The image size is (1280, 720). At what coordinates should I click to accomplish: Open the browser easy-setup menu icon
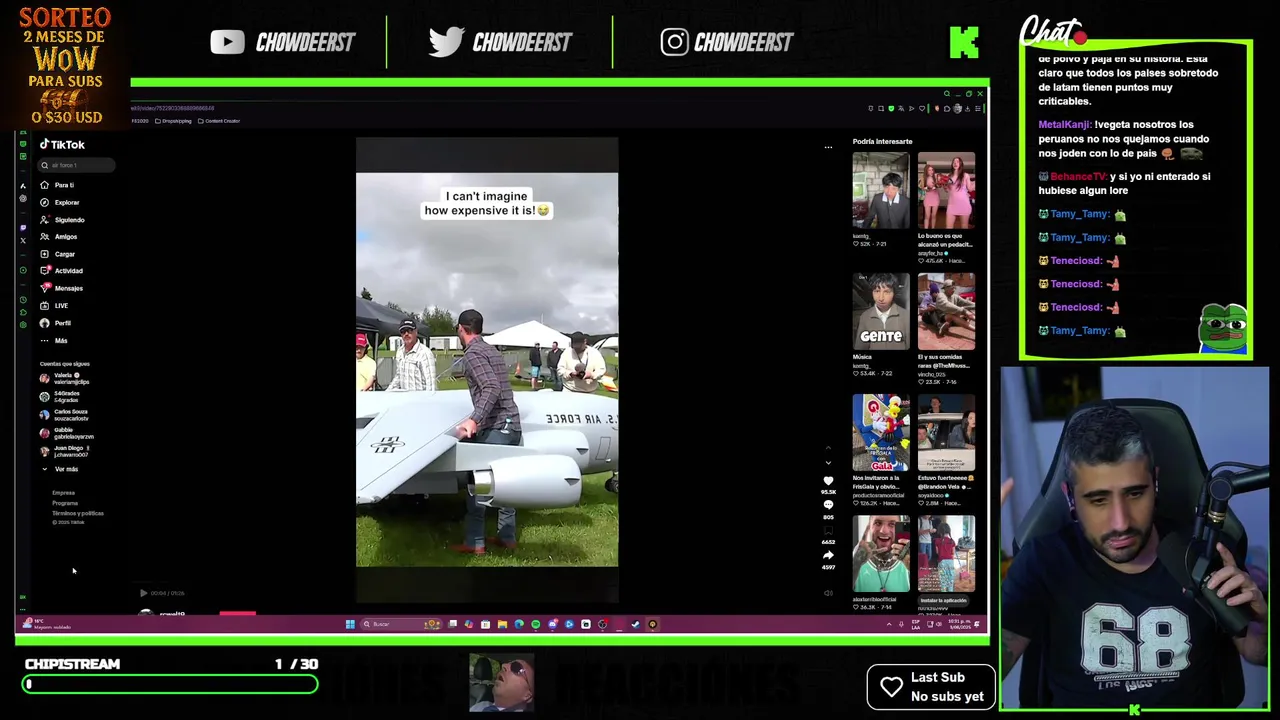pos(979,108)
